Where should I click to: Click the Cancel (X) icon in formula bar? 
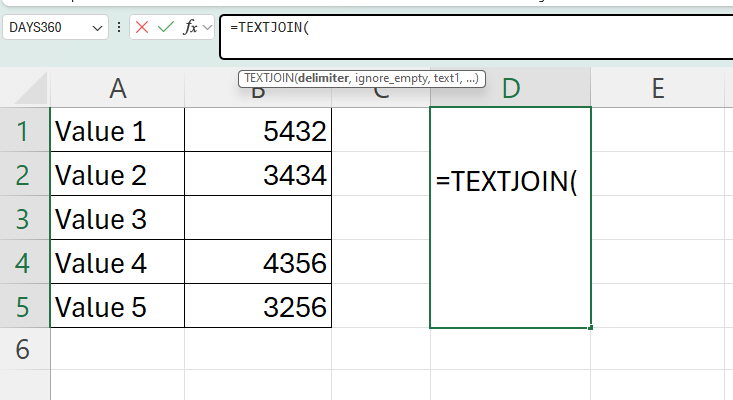[x=142, y=28]
